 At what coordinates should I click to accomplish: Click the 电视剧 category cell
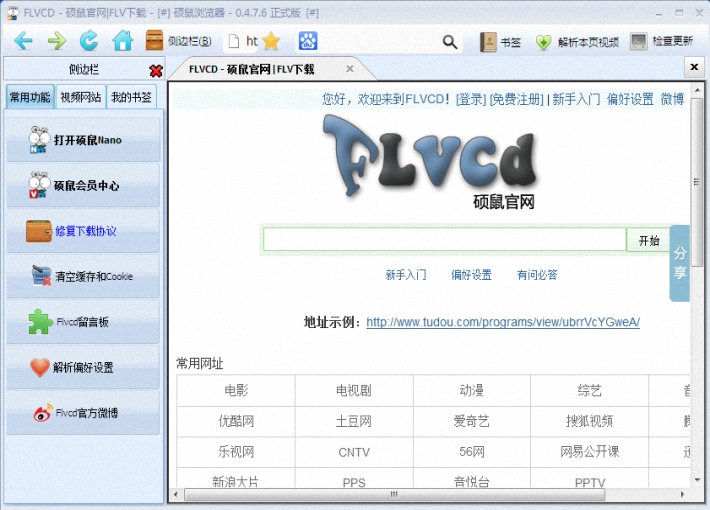coord(354,390)
